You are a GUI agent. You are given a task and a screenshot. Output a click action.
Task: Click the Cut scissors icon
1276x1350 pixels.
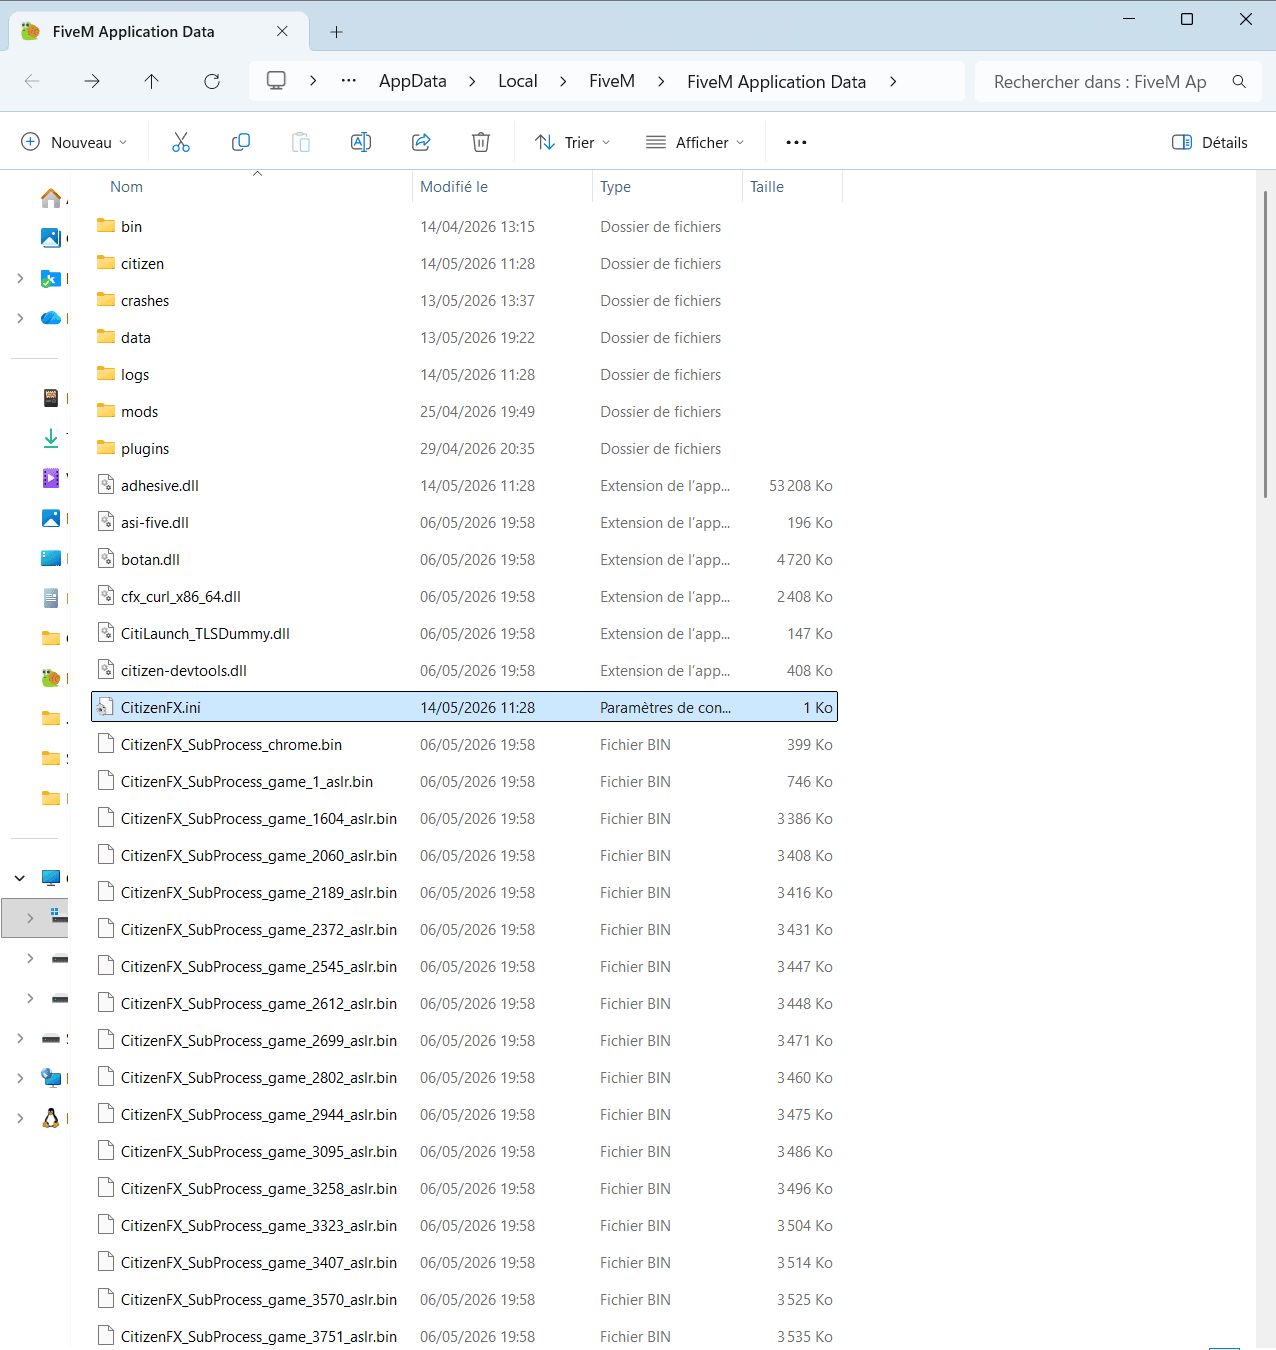point(181,142)
